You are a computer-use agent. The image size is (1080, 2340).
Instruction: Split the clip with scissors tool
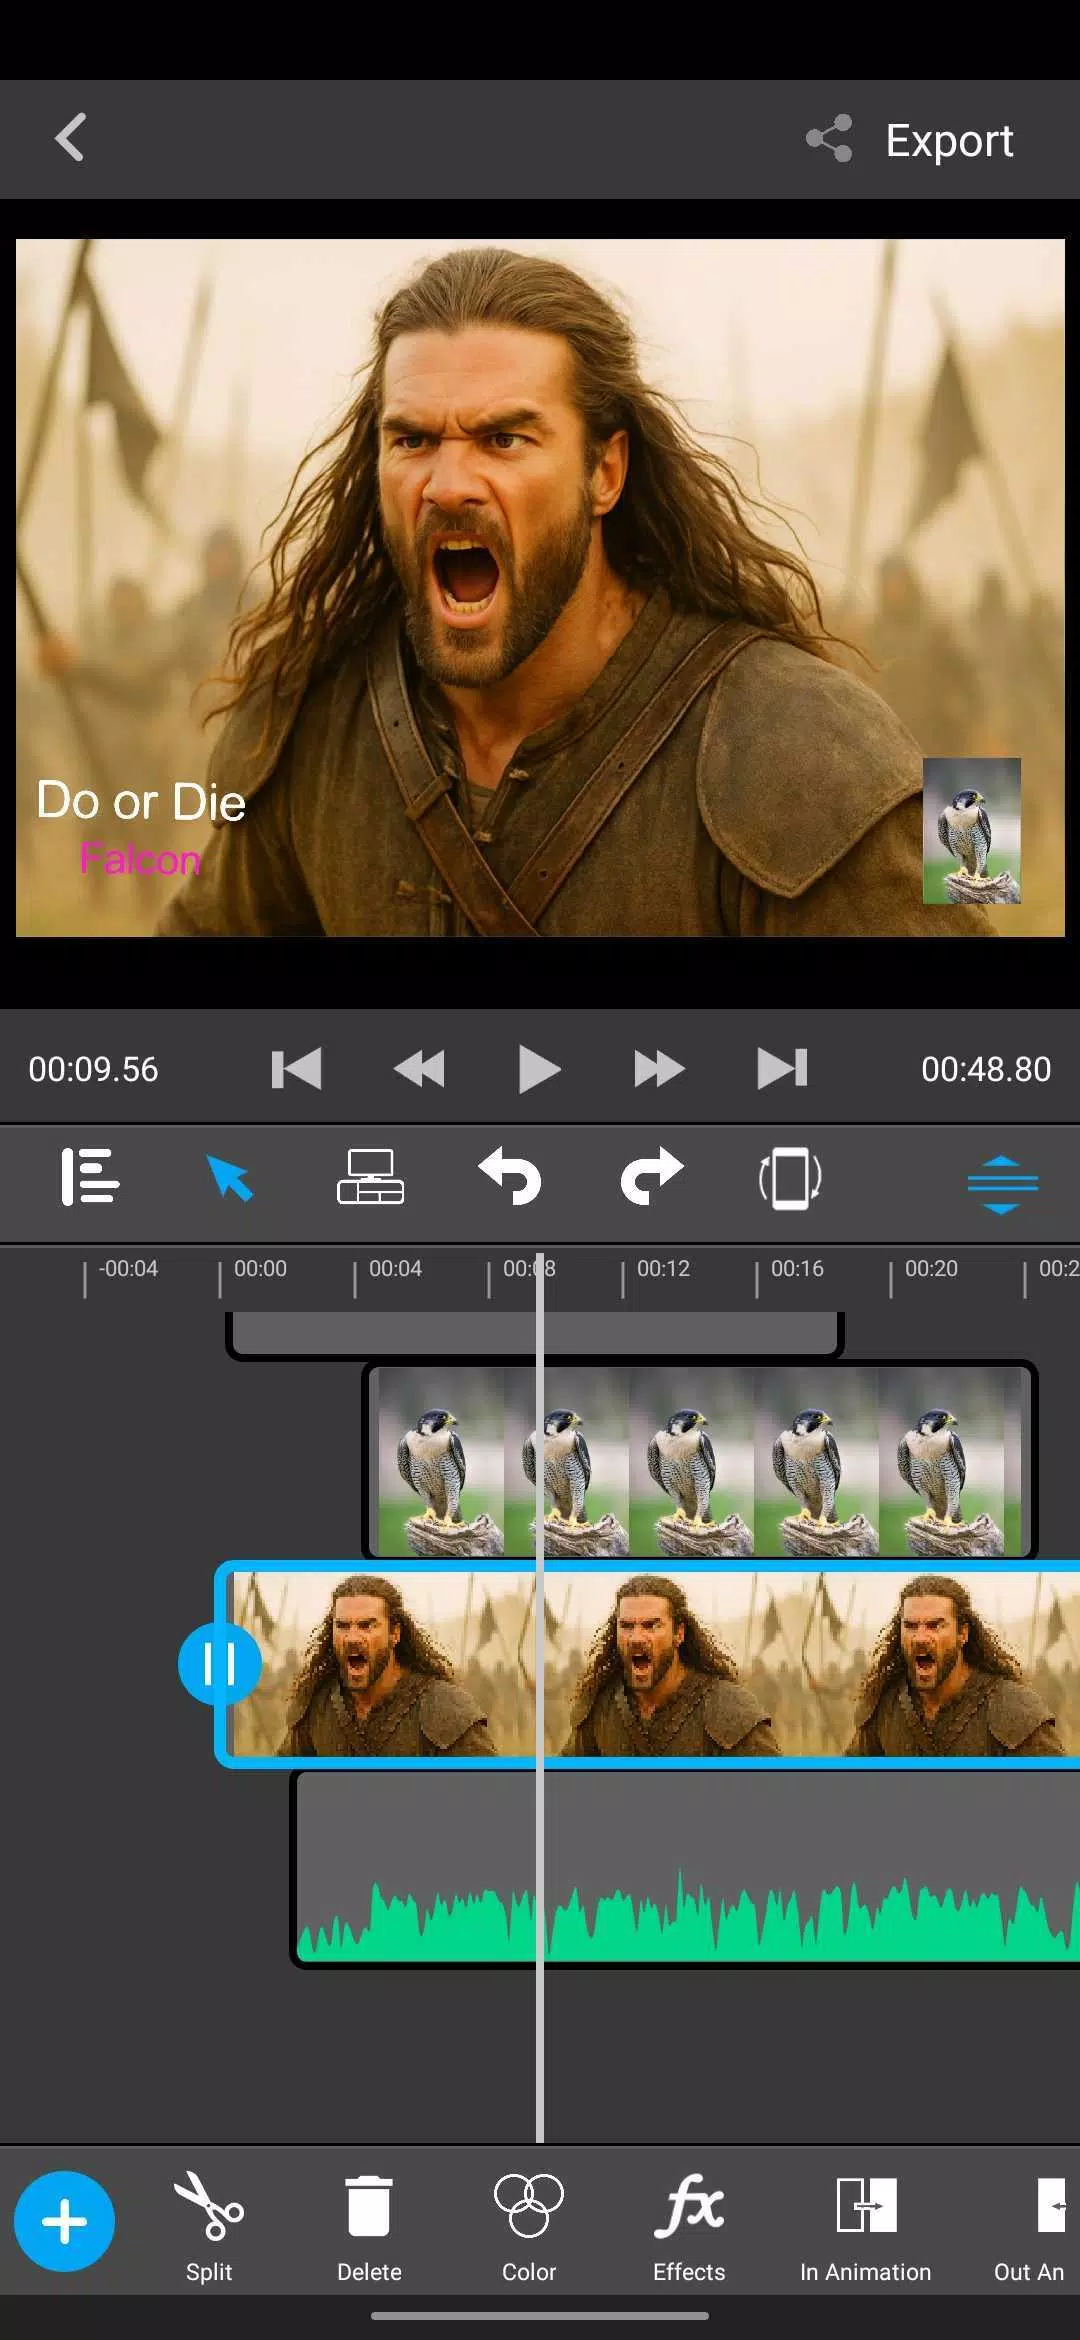click(209, 2228)
